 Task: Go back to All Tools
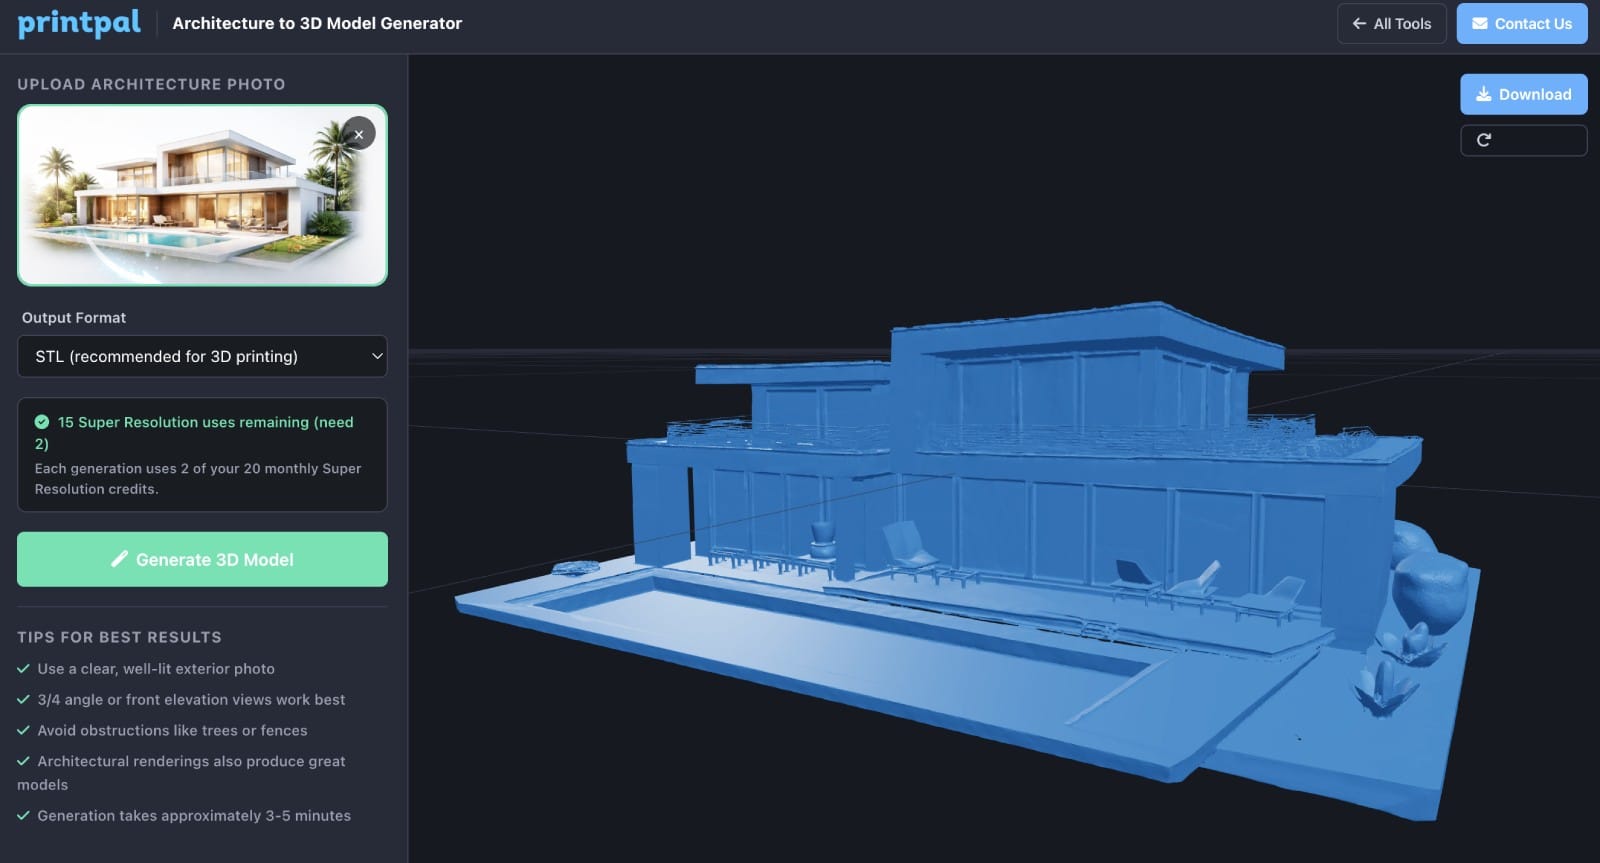[x=1391, y=24]
